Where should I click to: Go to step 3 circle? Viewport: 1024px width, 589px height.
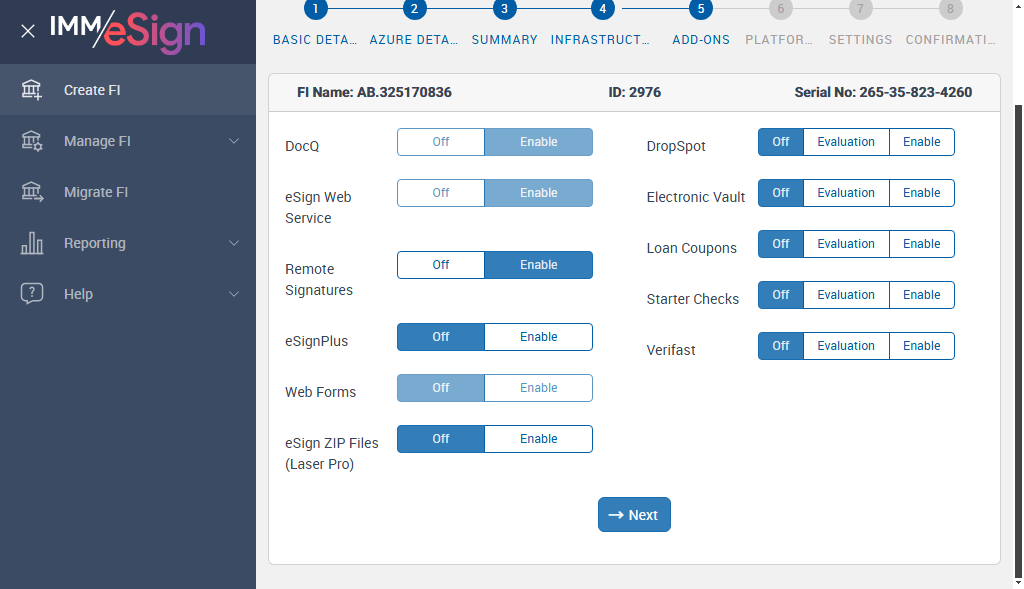[504, 8]
